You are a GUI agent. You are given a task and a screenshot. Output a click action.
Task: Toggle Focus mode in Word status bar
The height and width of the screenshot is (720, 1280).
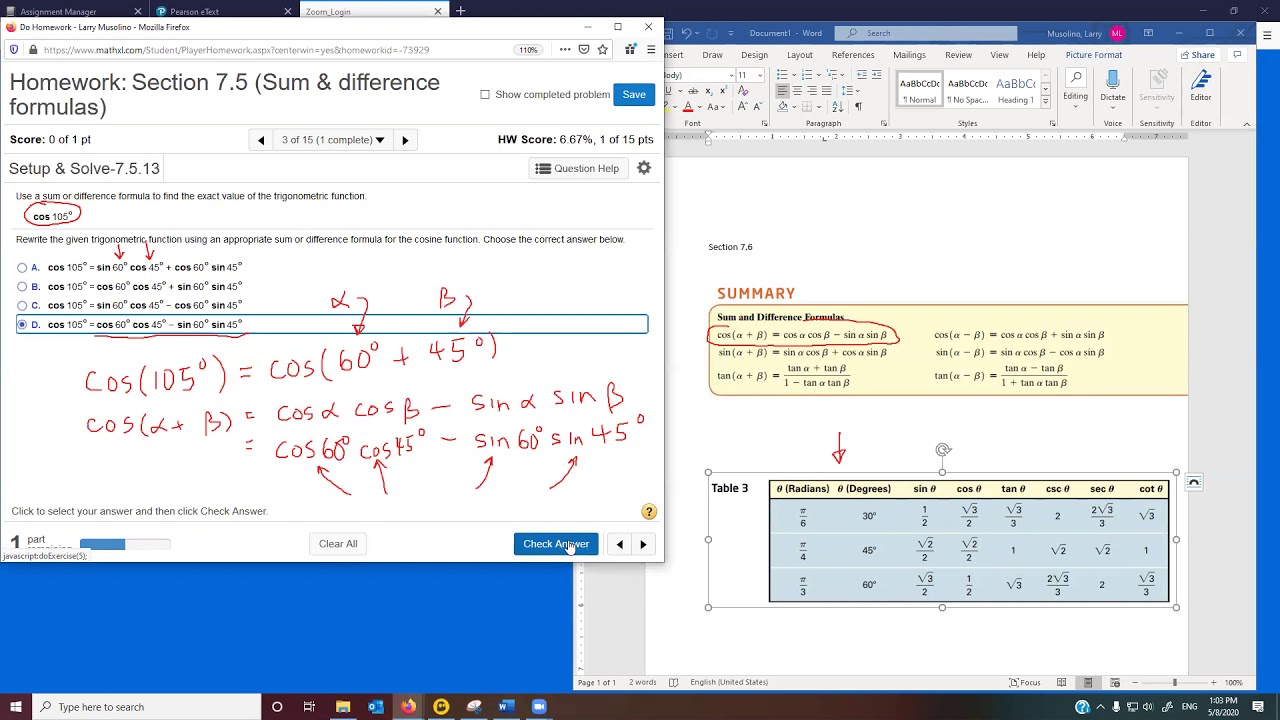(x=1025, y=682)
